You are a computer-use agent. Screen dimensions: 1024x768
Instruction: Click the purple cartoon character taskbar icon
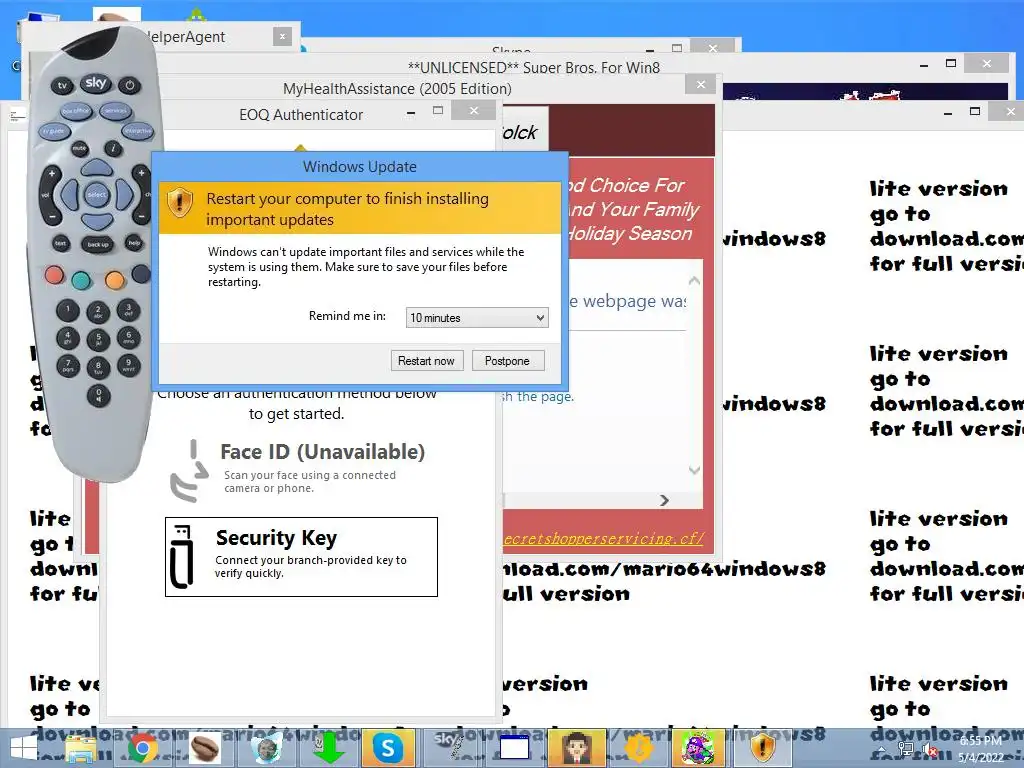698,748
